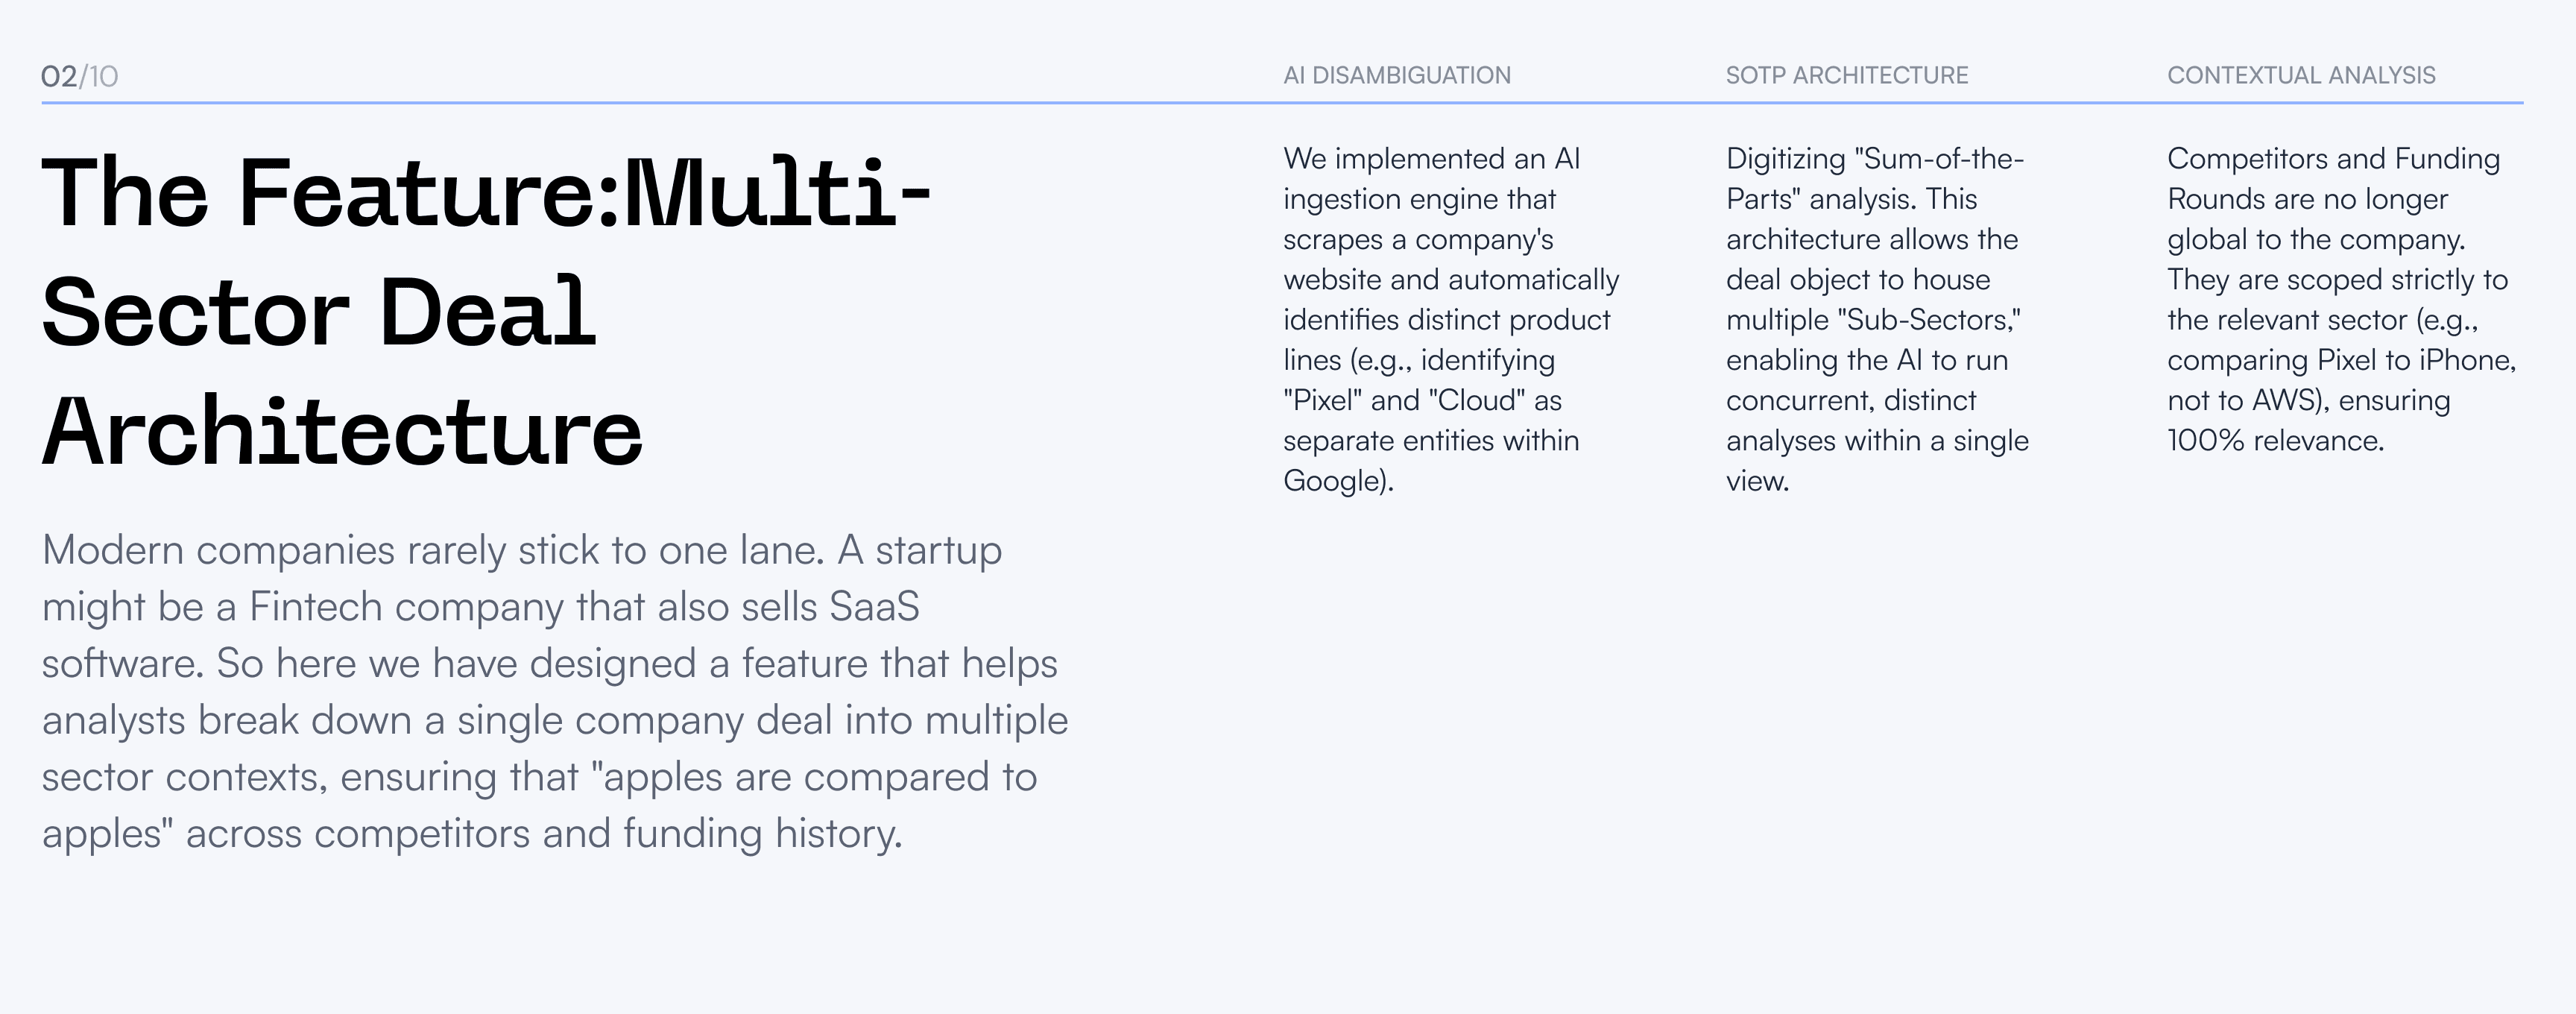Click the 02/10 slide counter
The height and width of the screenshot is (1014, 2576).
(79, 76)
